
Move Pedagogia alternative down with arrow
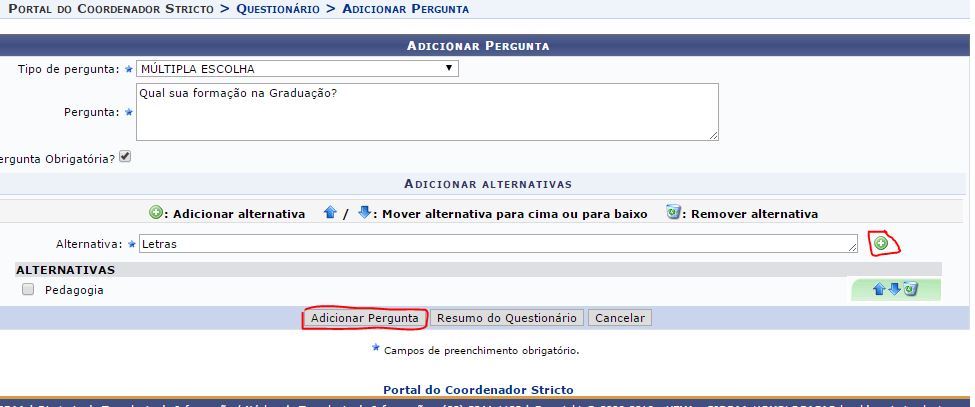coord(896,290)
